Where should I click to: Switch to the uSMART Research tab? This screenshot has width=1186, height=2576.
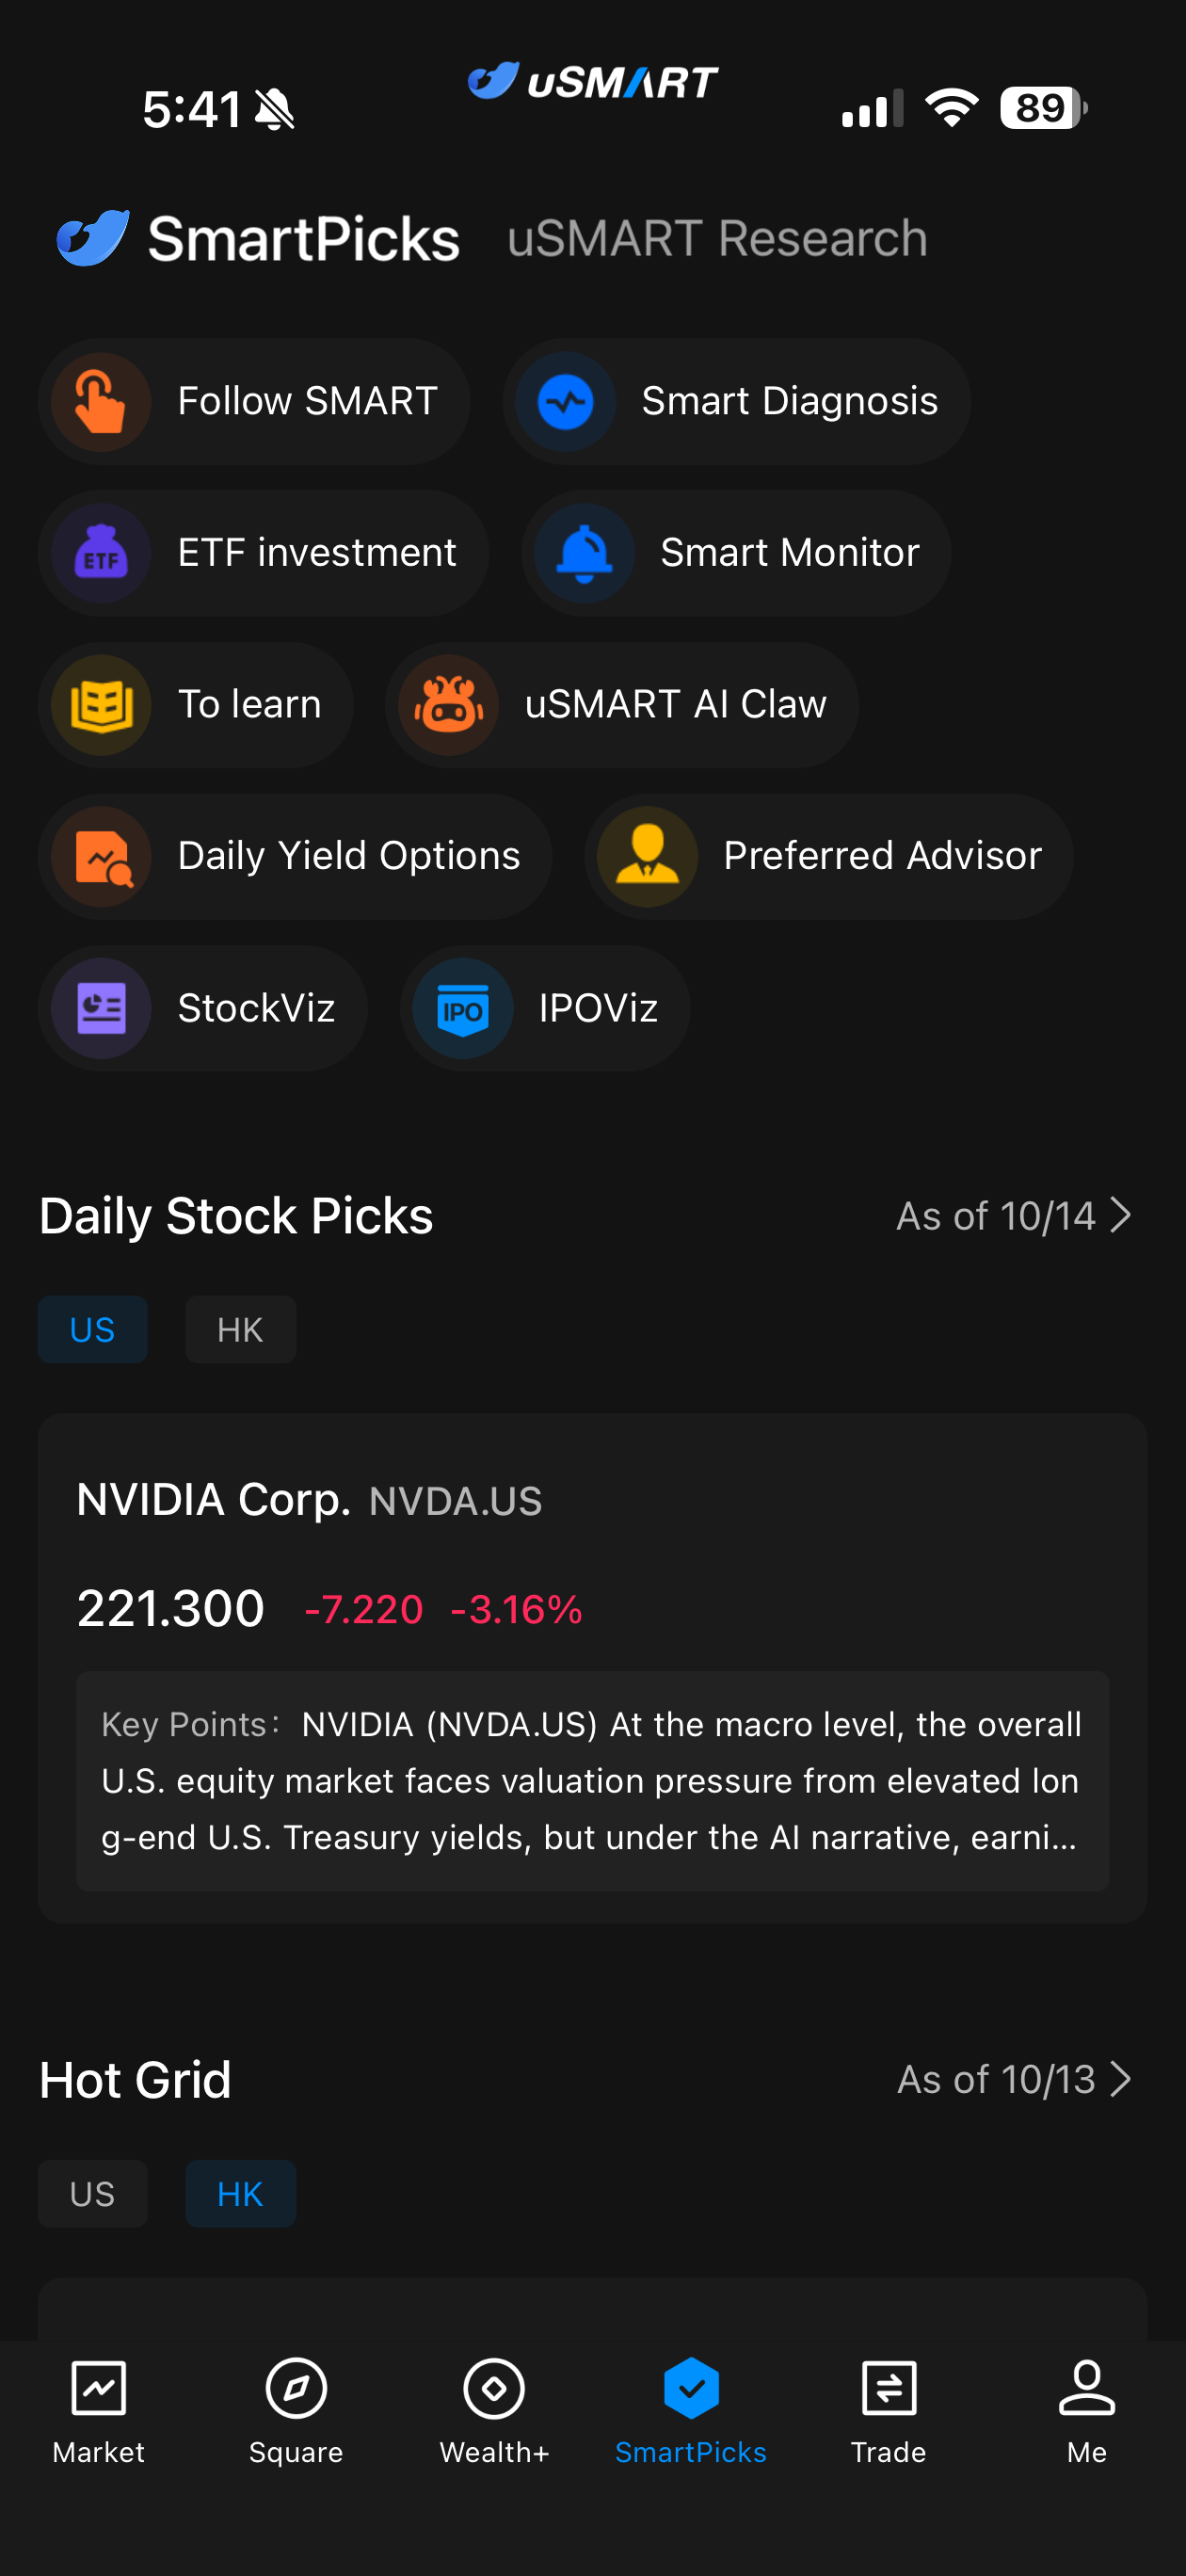pos(718,238)
